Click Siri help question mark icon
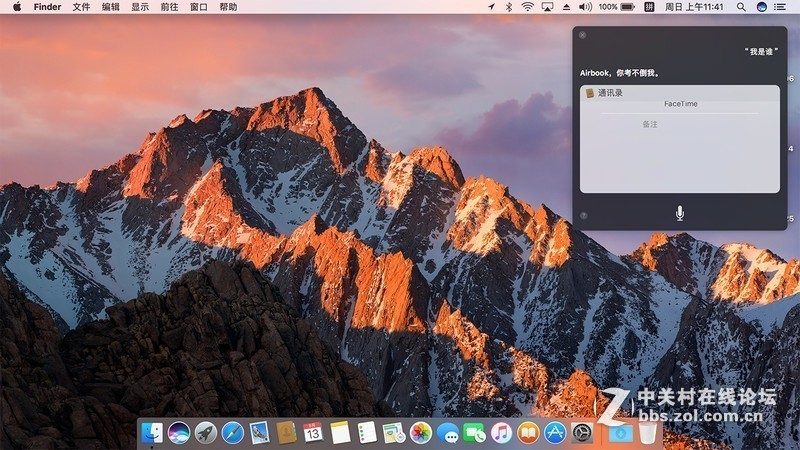 point(584,216)
